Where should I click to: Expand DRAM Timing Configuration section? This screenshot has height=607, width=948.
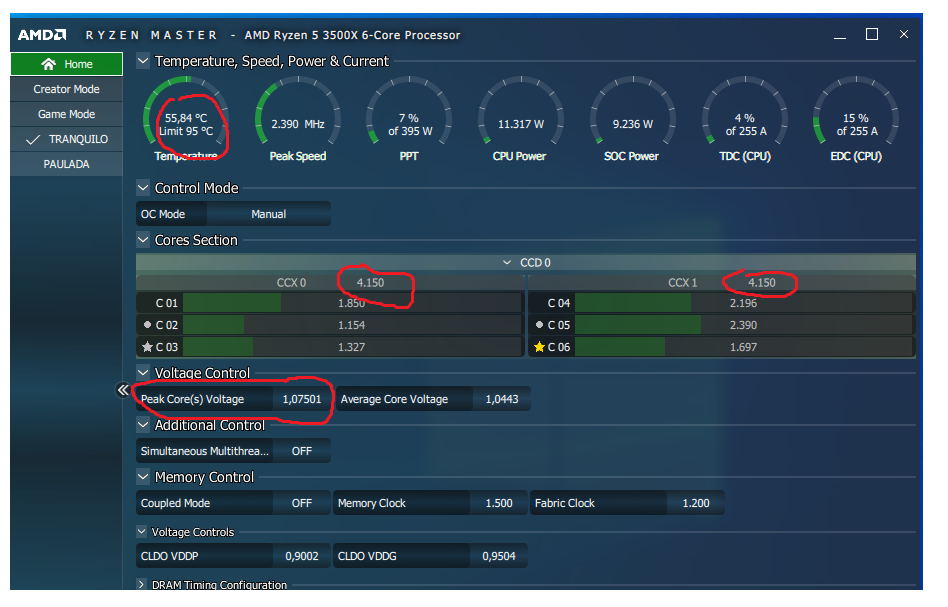click(141, 585)
